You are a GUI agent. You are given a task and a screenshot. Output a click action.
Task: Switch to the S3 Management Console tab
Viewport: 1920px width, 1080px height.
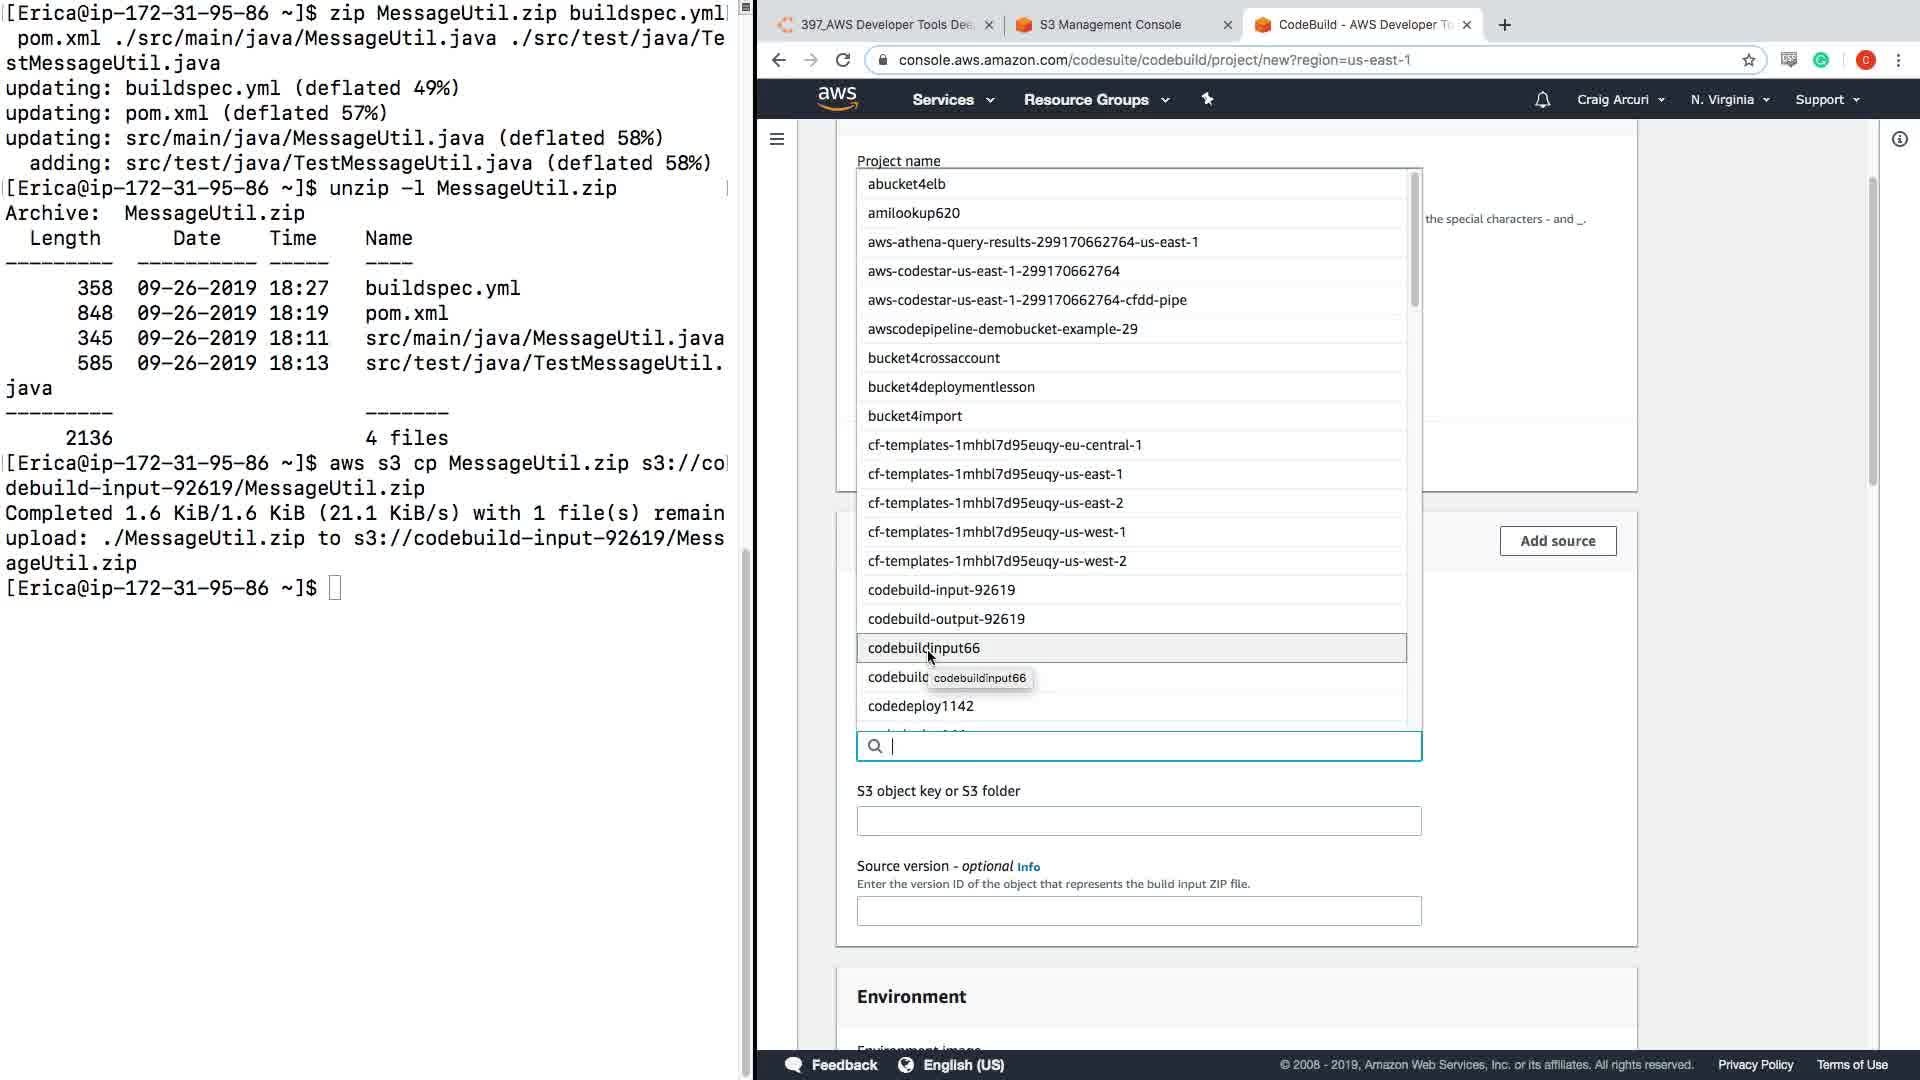click(x=1110, y=25)
